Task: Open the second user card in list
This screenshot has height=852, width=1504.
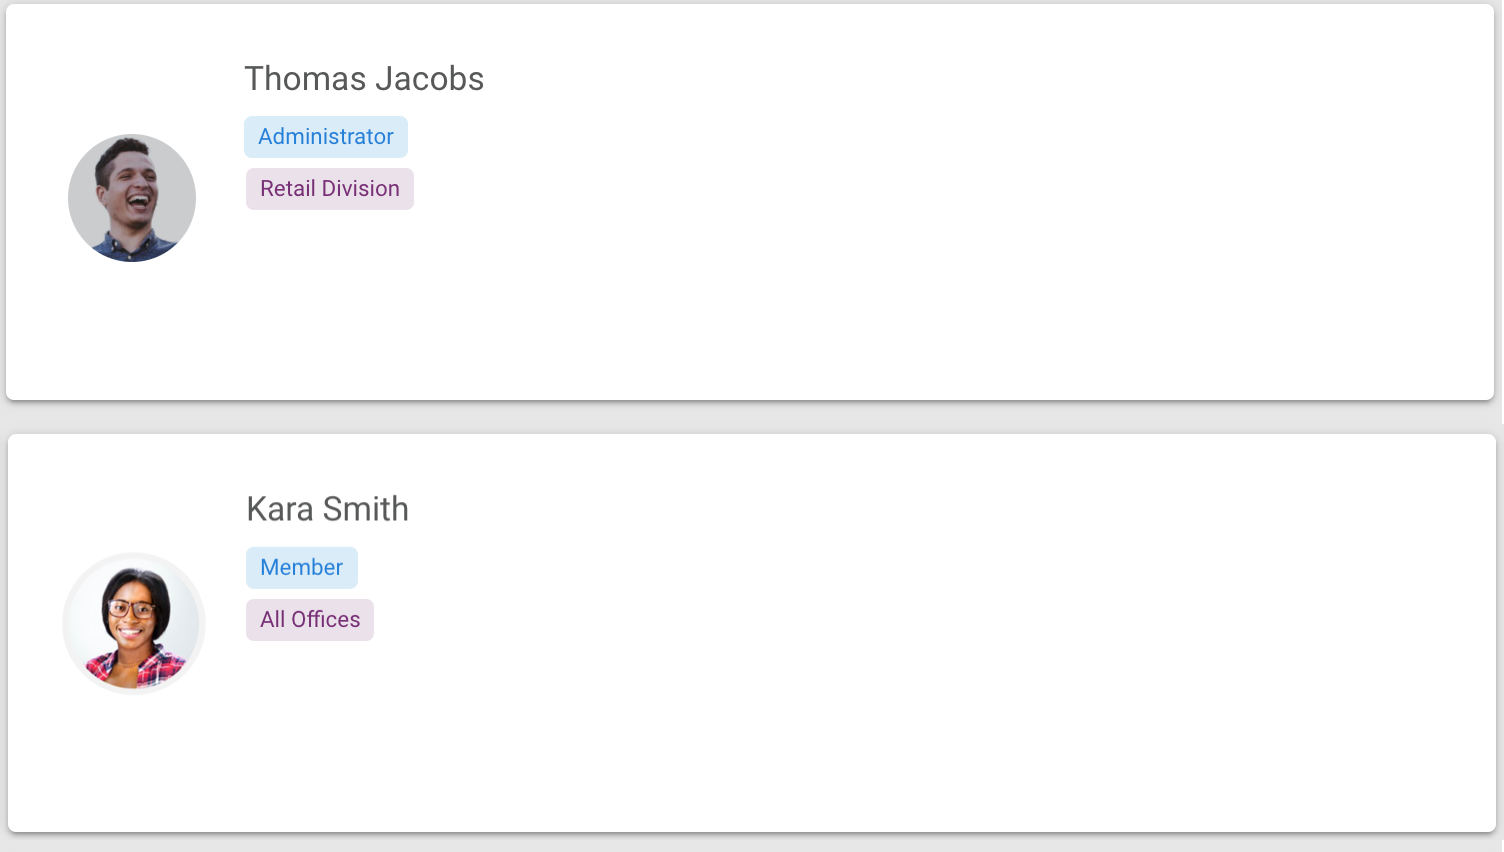Action: (752, 633)
